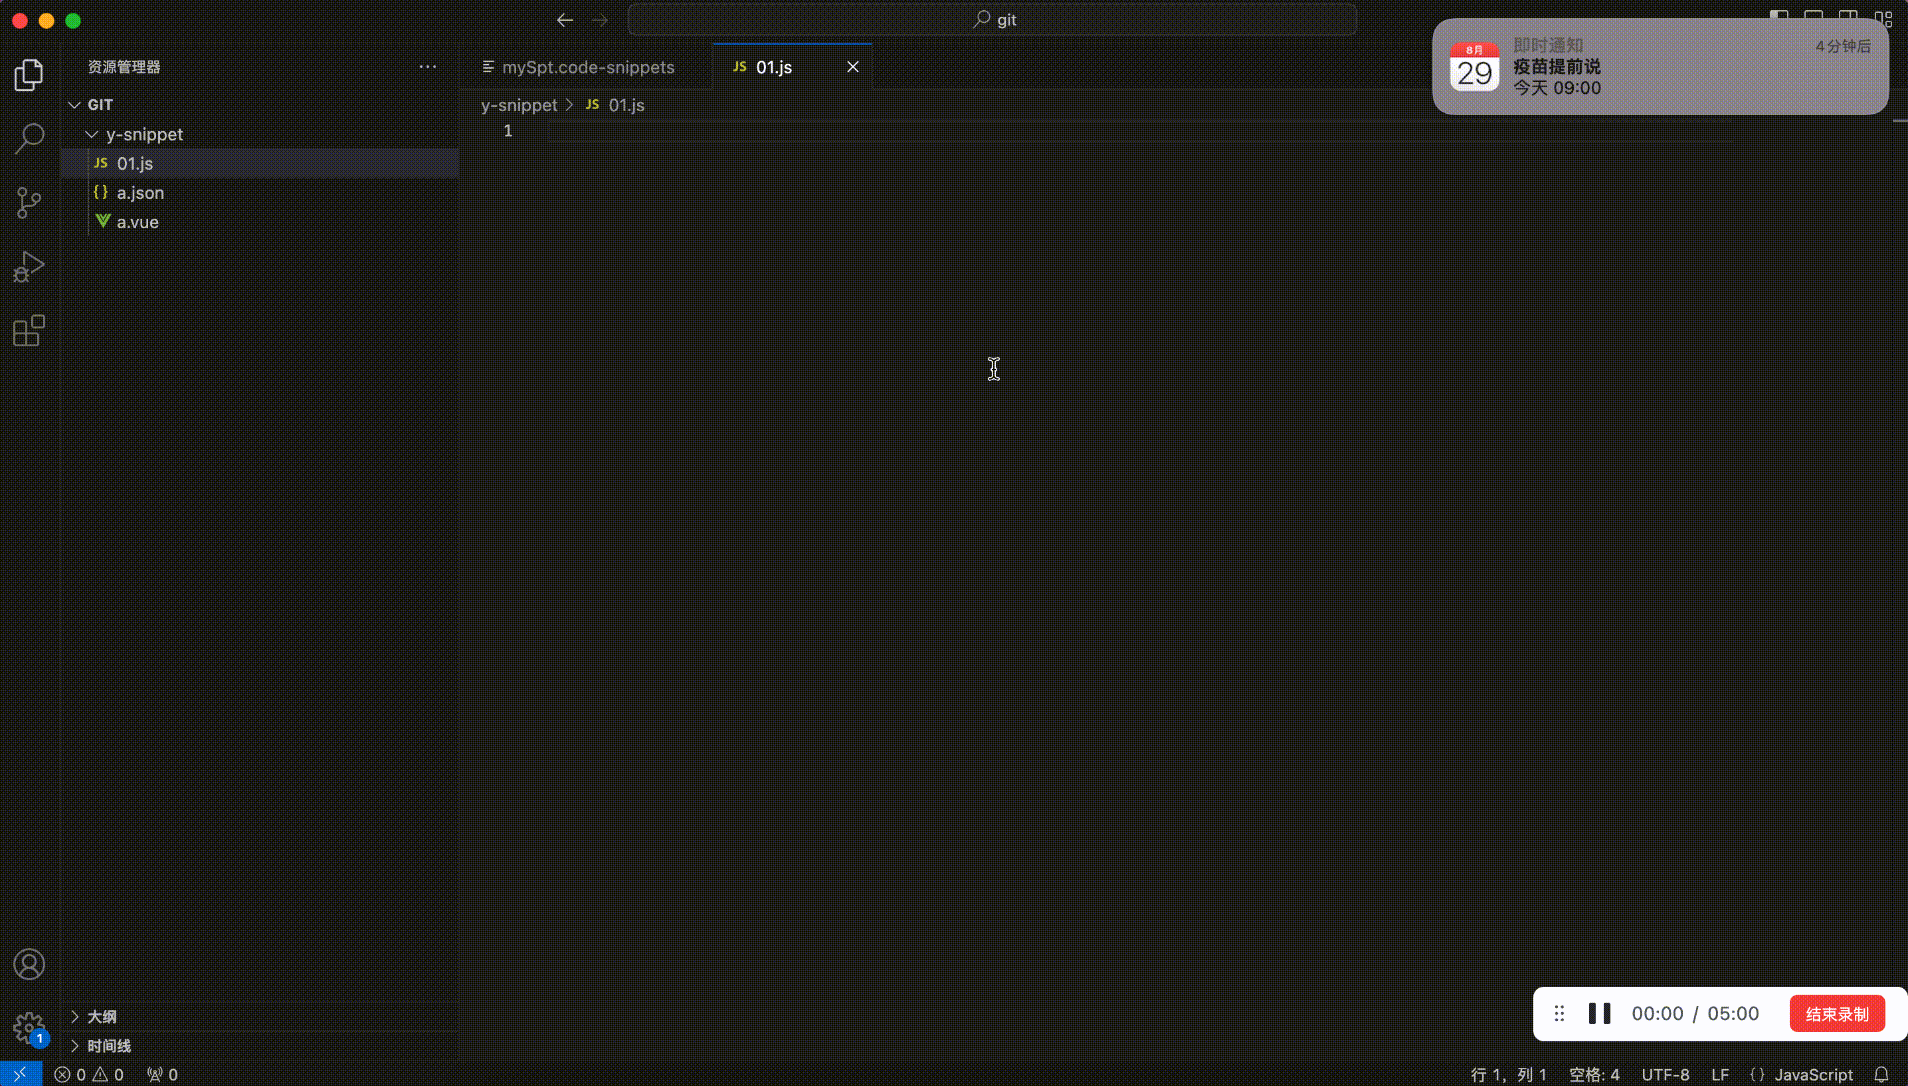Click the remote connection indicator

point(20,1074)
